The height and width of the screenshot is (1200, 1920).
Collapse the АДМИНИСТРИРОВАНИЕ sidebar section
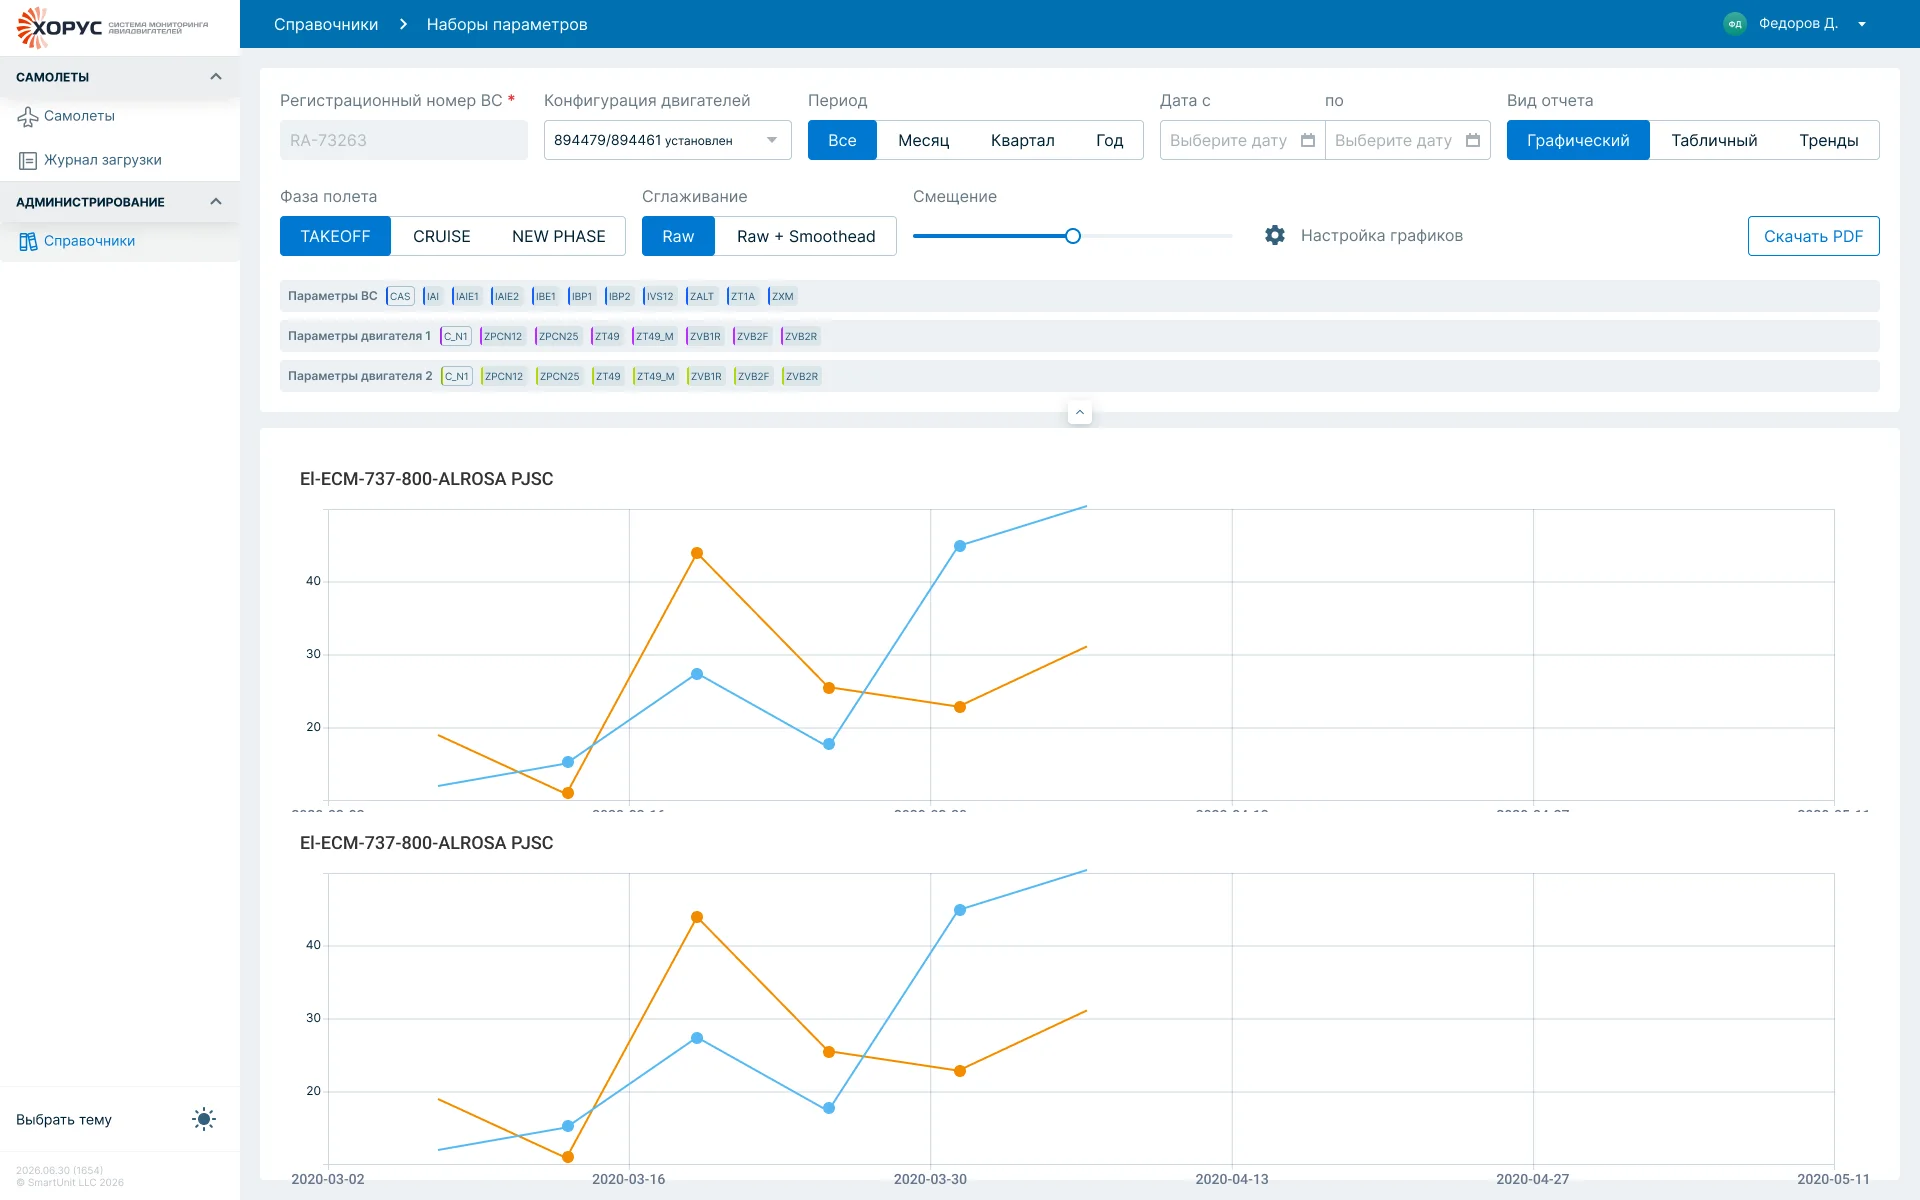pyautogui.click(x=216, y=202)
